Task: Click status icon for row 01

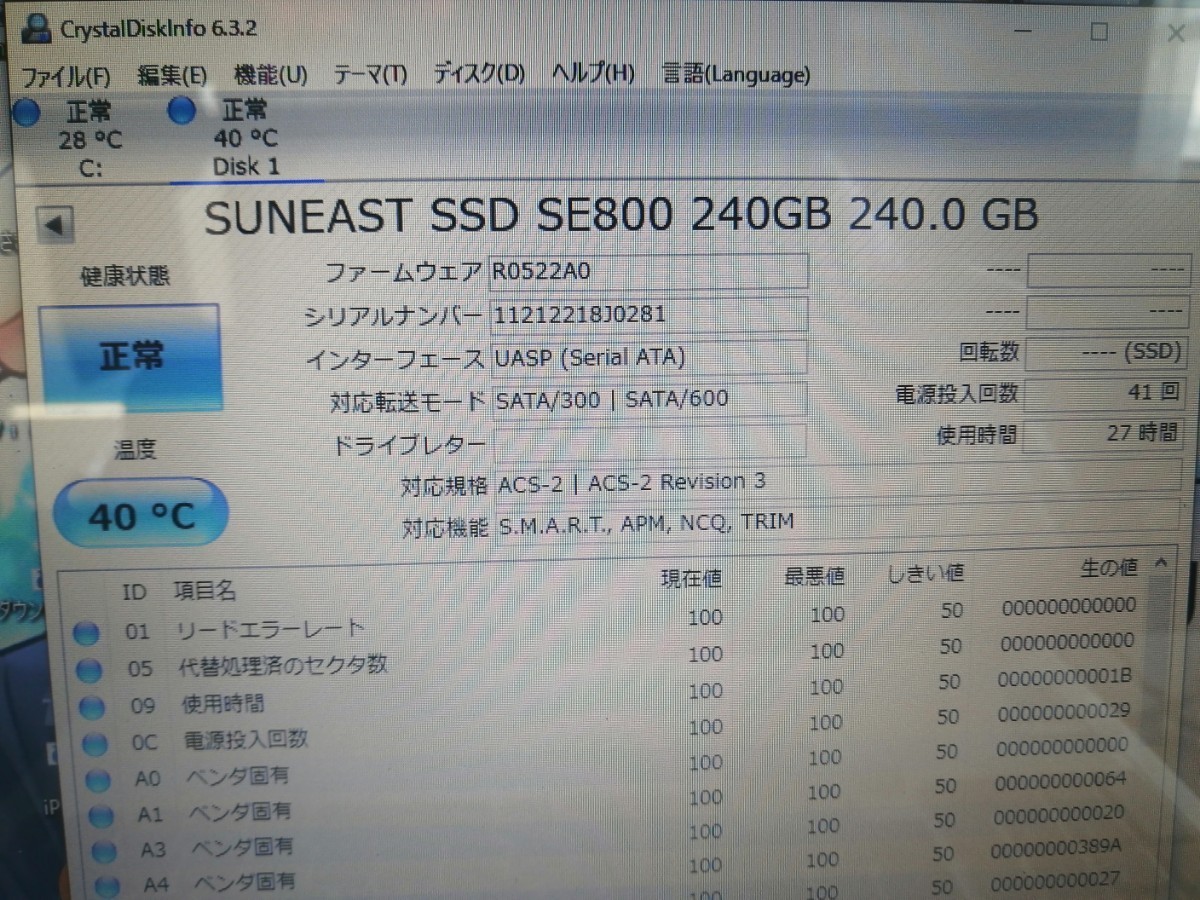Action: pos(87,632)
